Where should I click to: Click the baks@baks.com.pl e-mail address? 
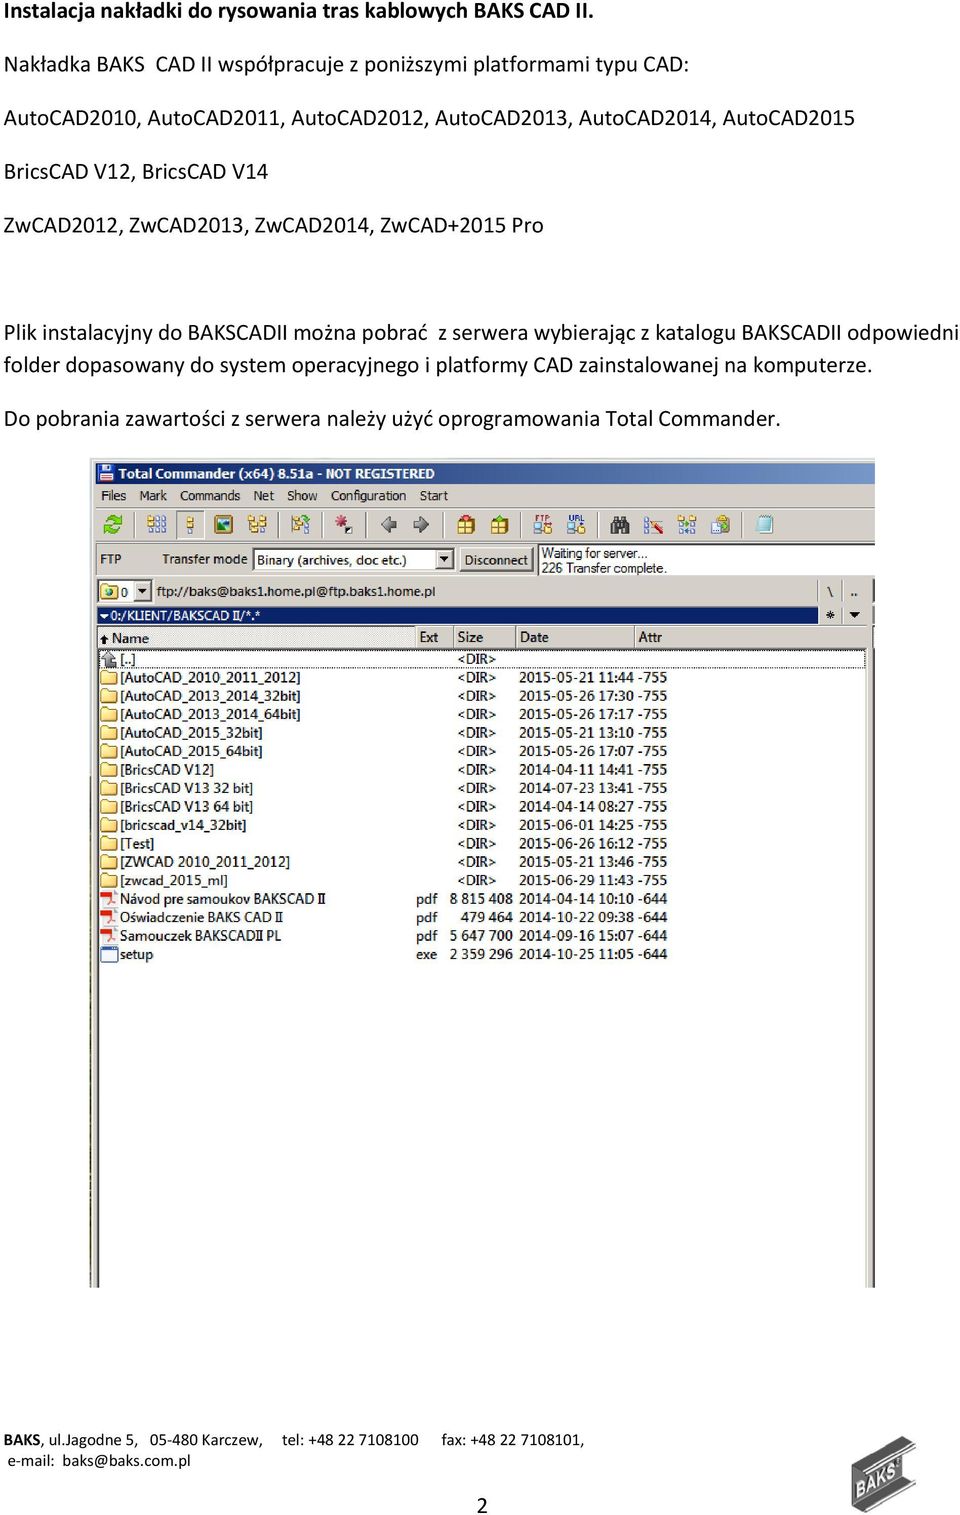coord(126,1461)
